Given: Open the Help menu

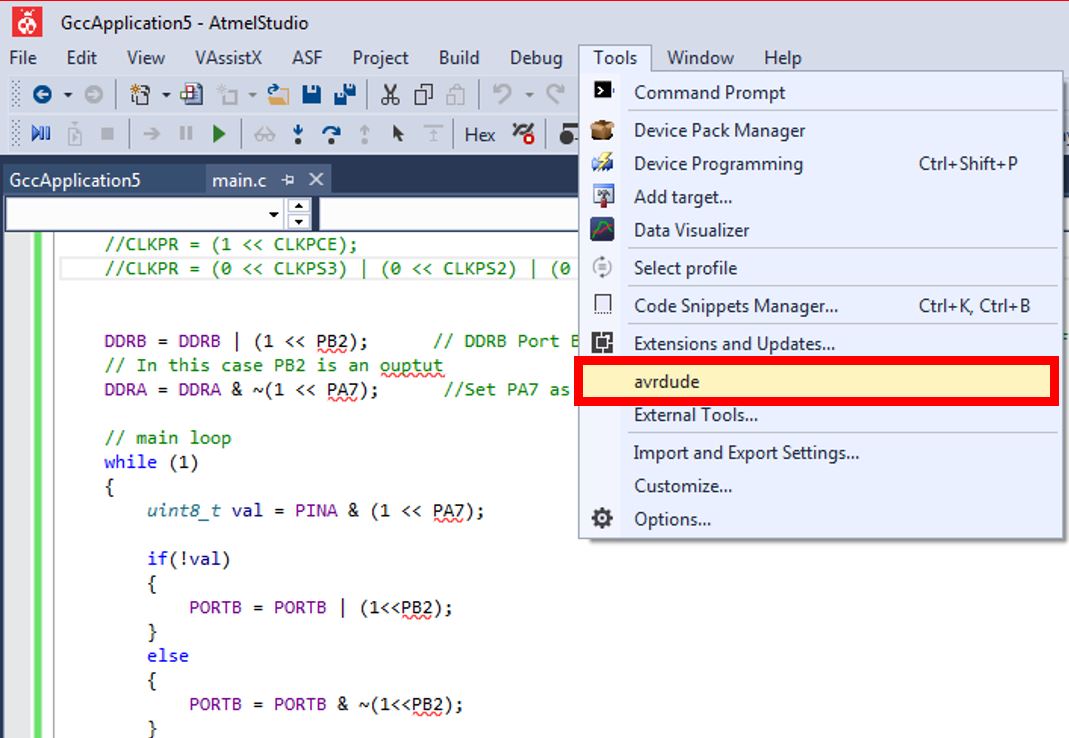Looking at the screenshot, I should pyautogui.click(x=783, y=58).
